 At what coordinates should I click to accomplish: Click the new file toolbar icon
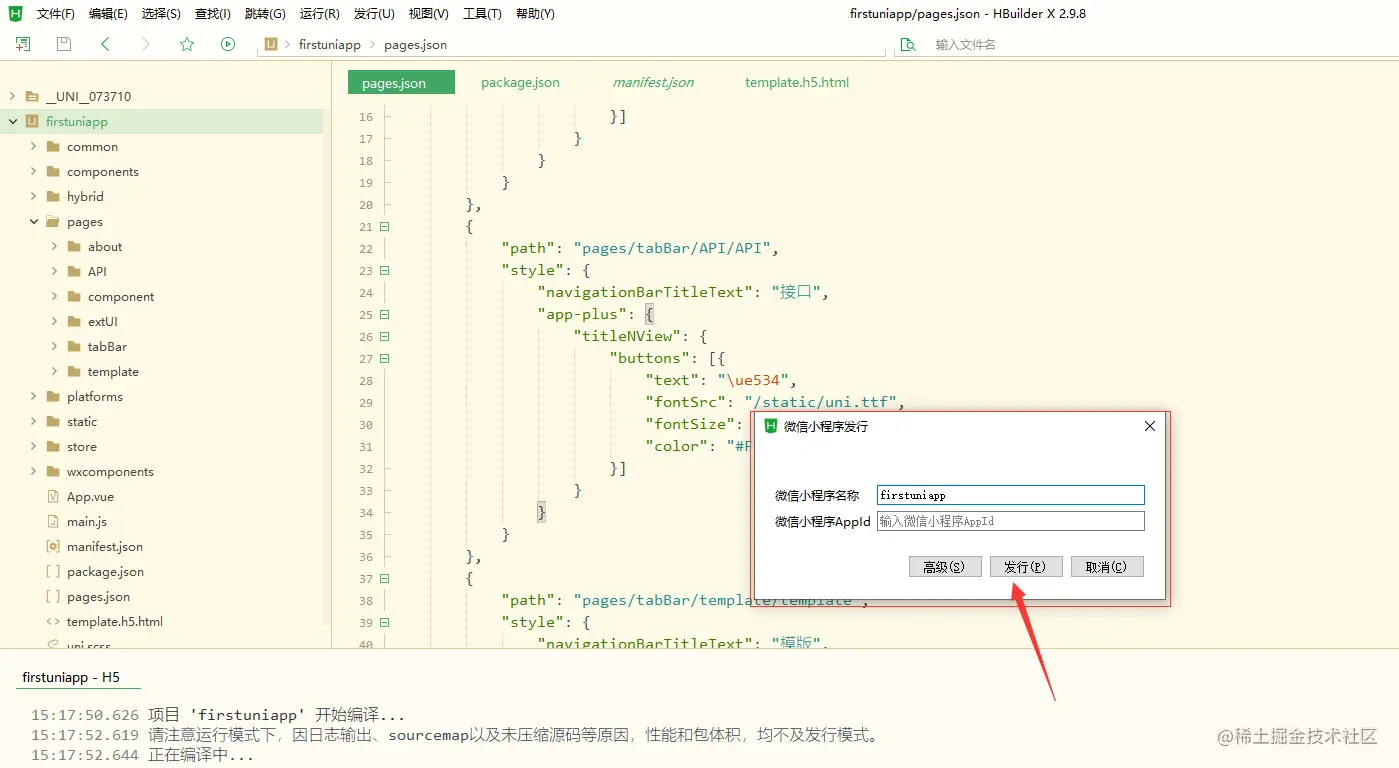coord(23,44)
